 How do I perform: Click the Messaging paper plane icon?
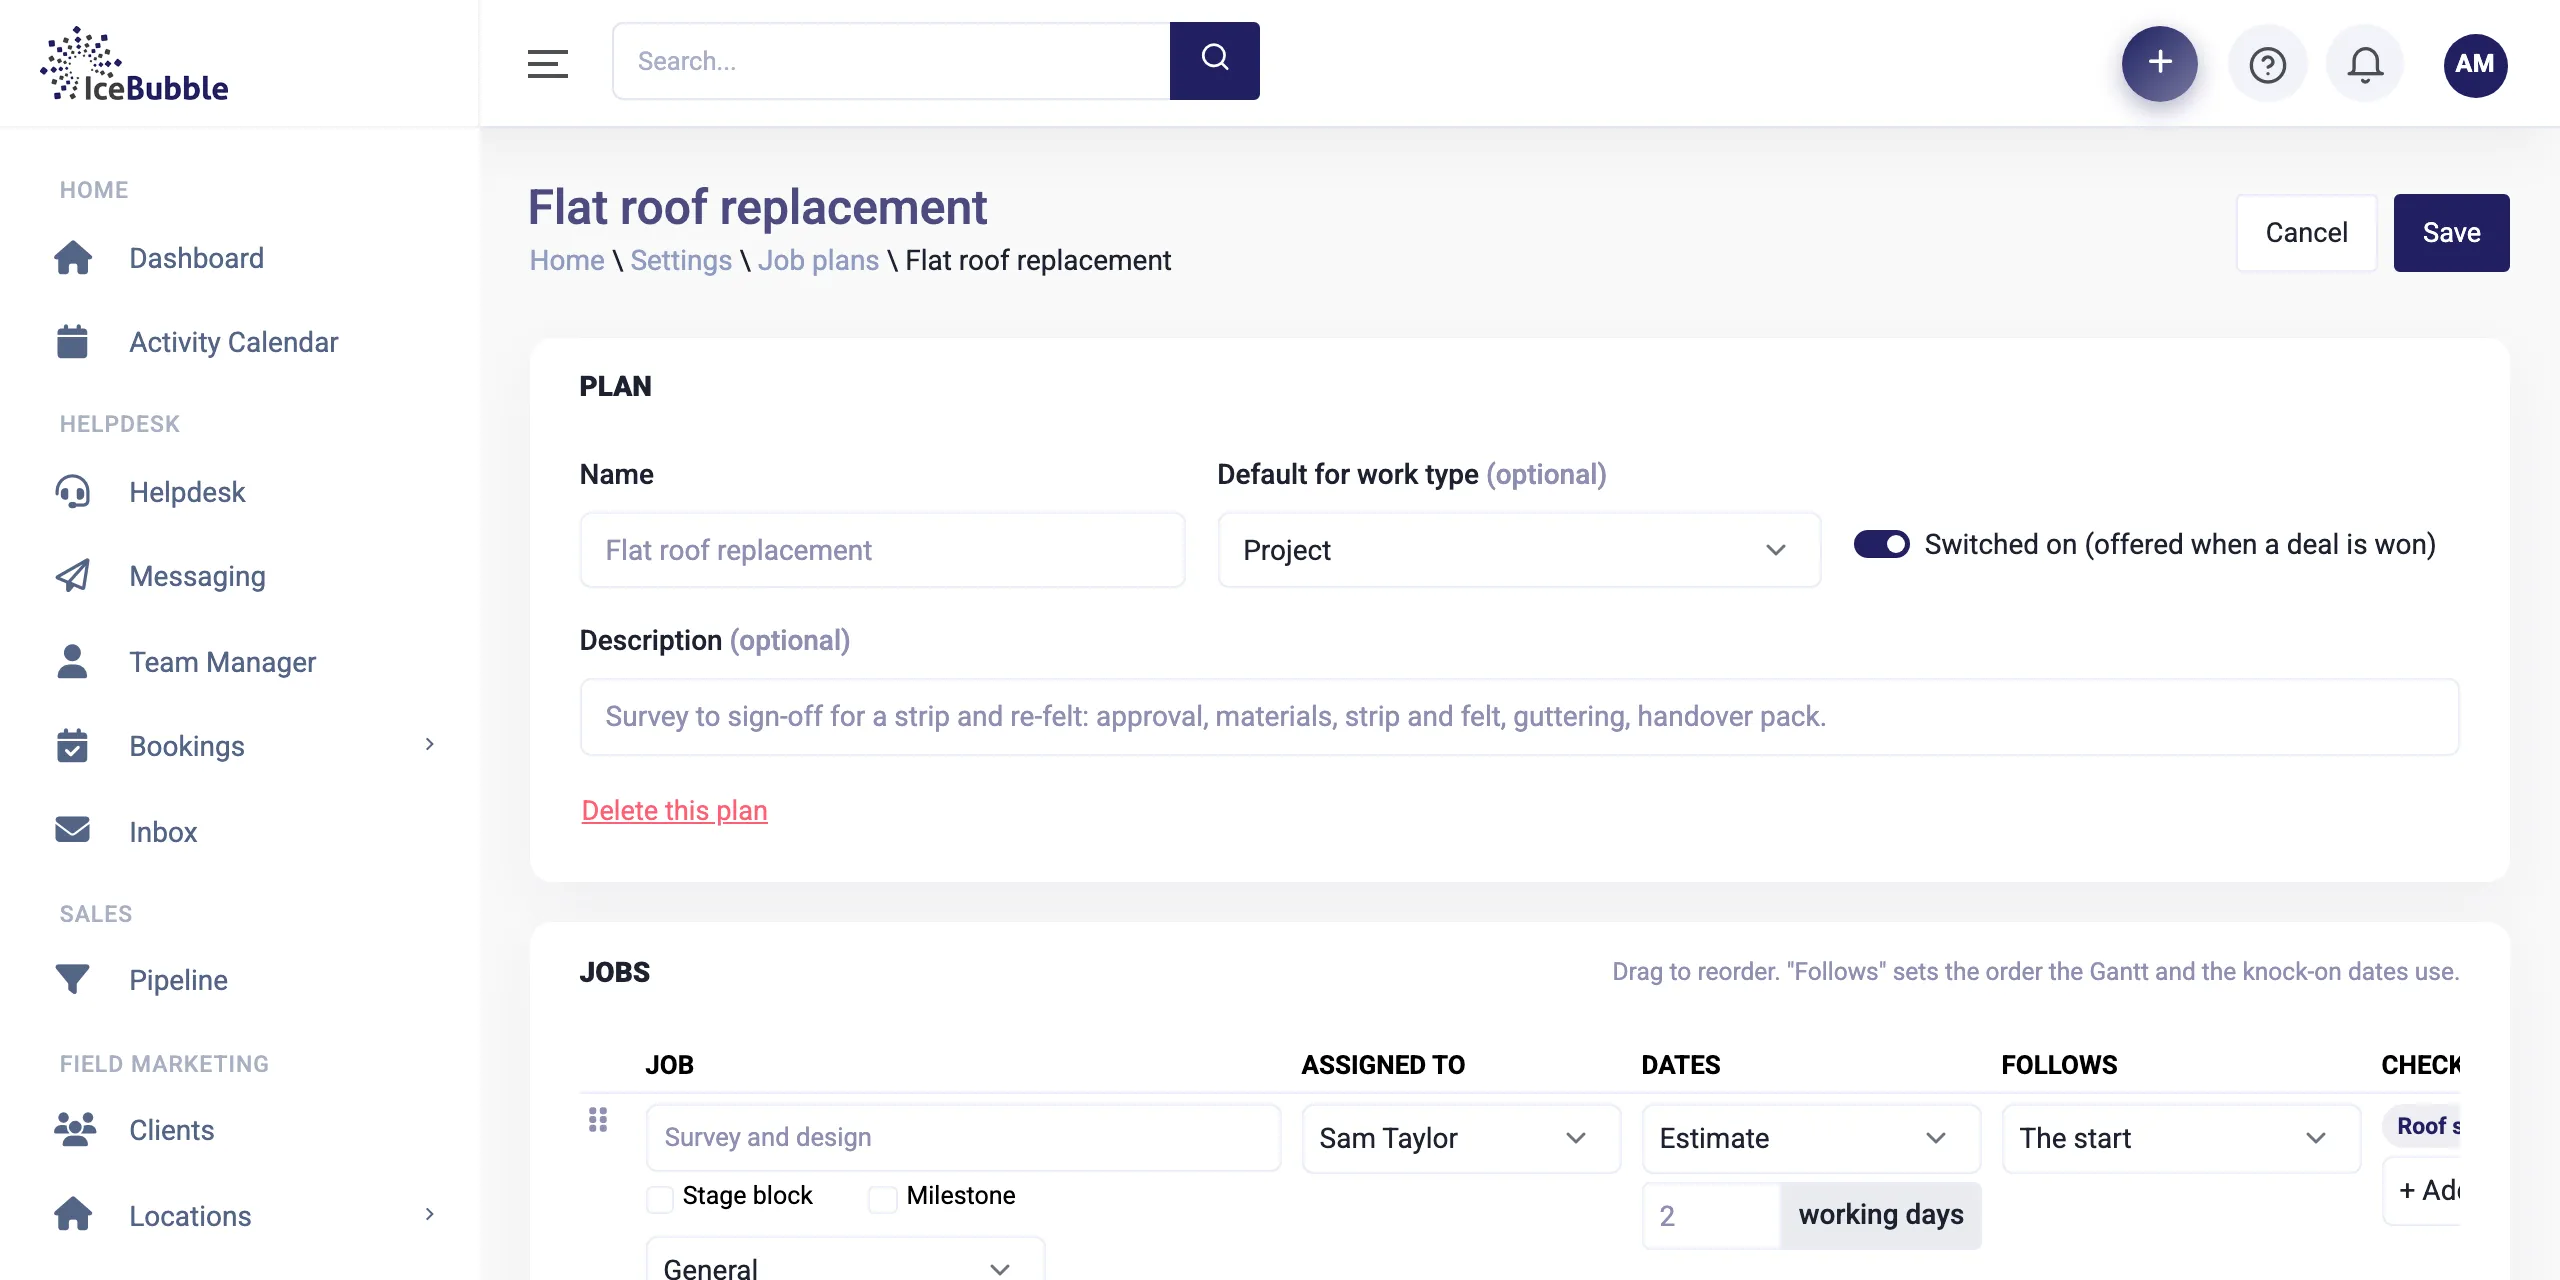click(x=72, y=576)
